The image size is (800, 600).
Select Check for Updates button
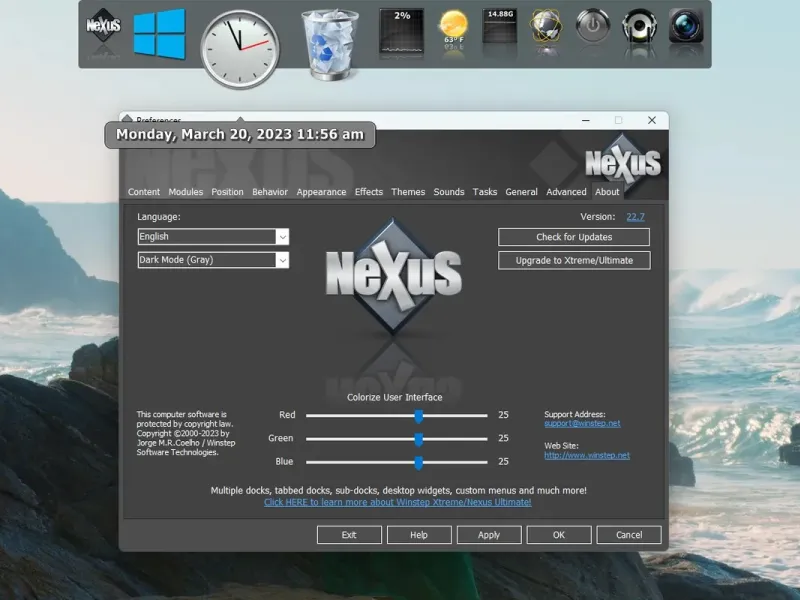(574, 237)
